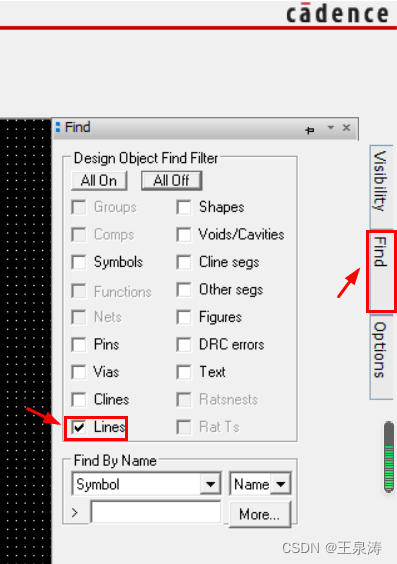Toggle the Ratsnests checkbox
Screen dimensions: 397x564
point(184,400)
